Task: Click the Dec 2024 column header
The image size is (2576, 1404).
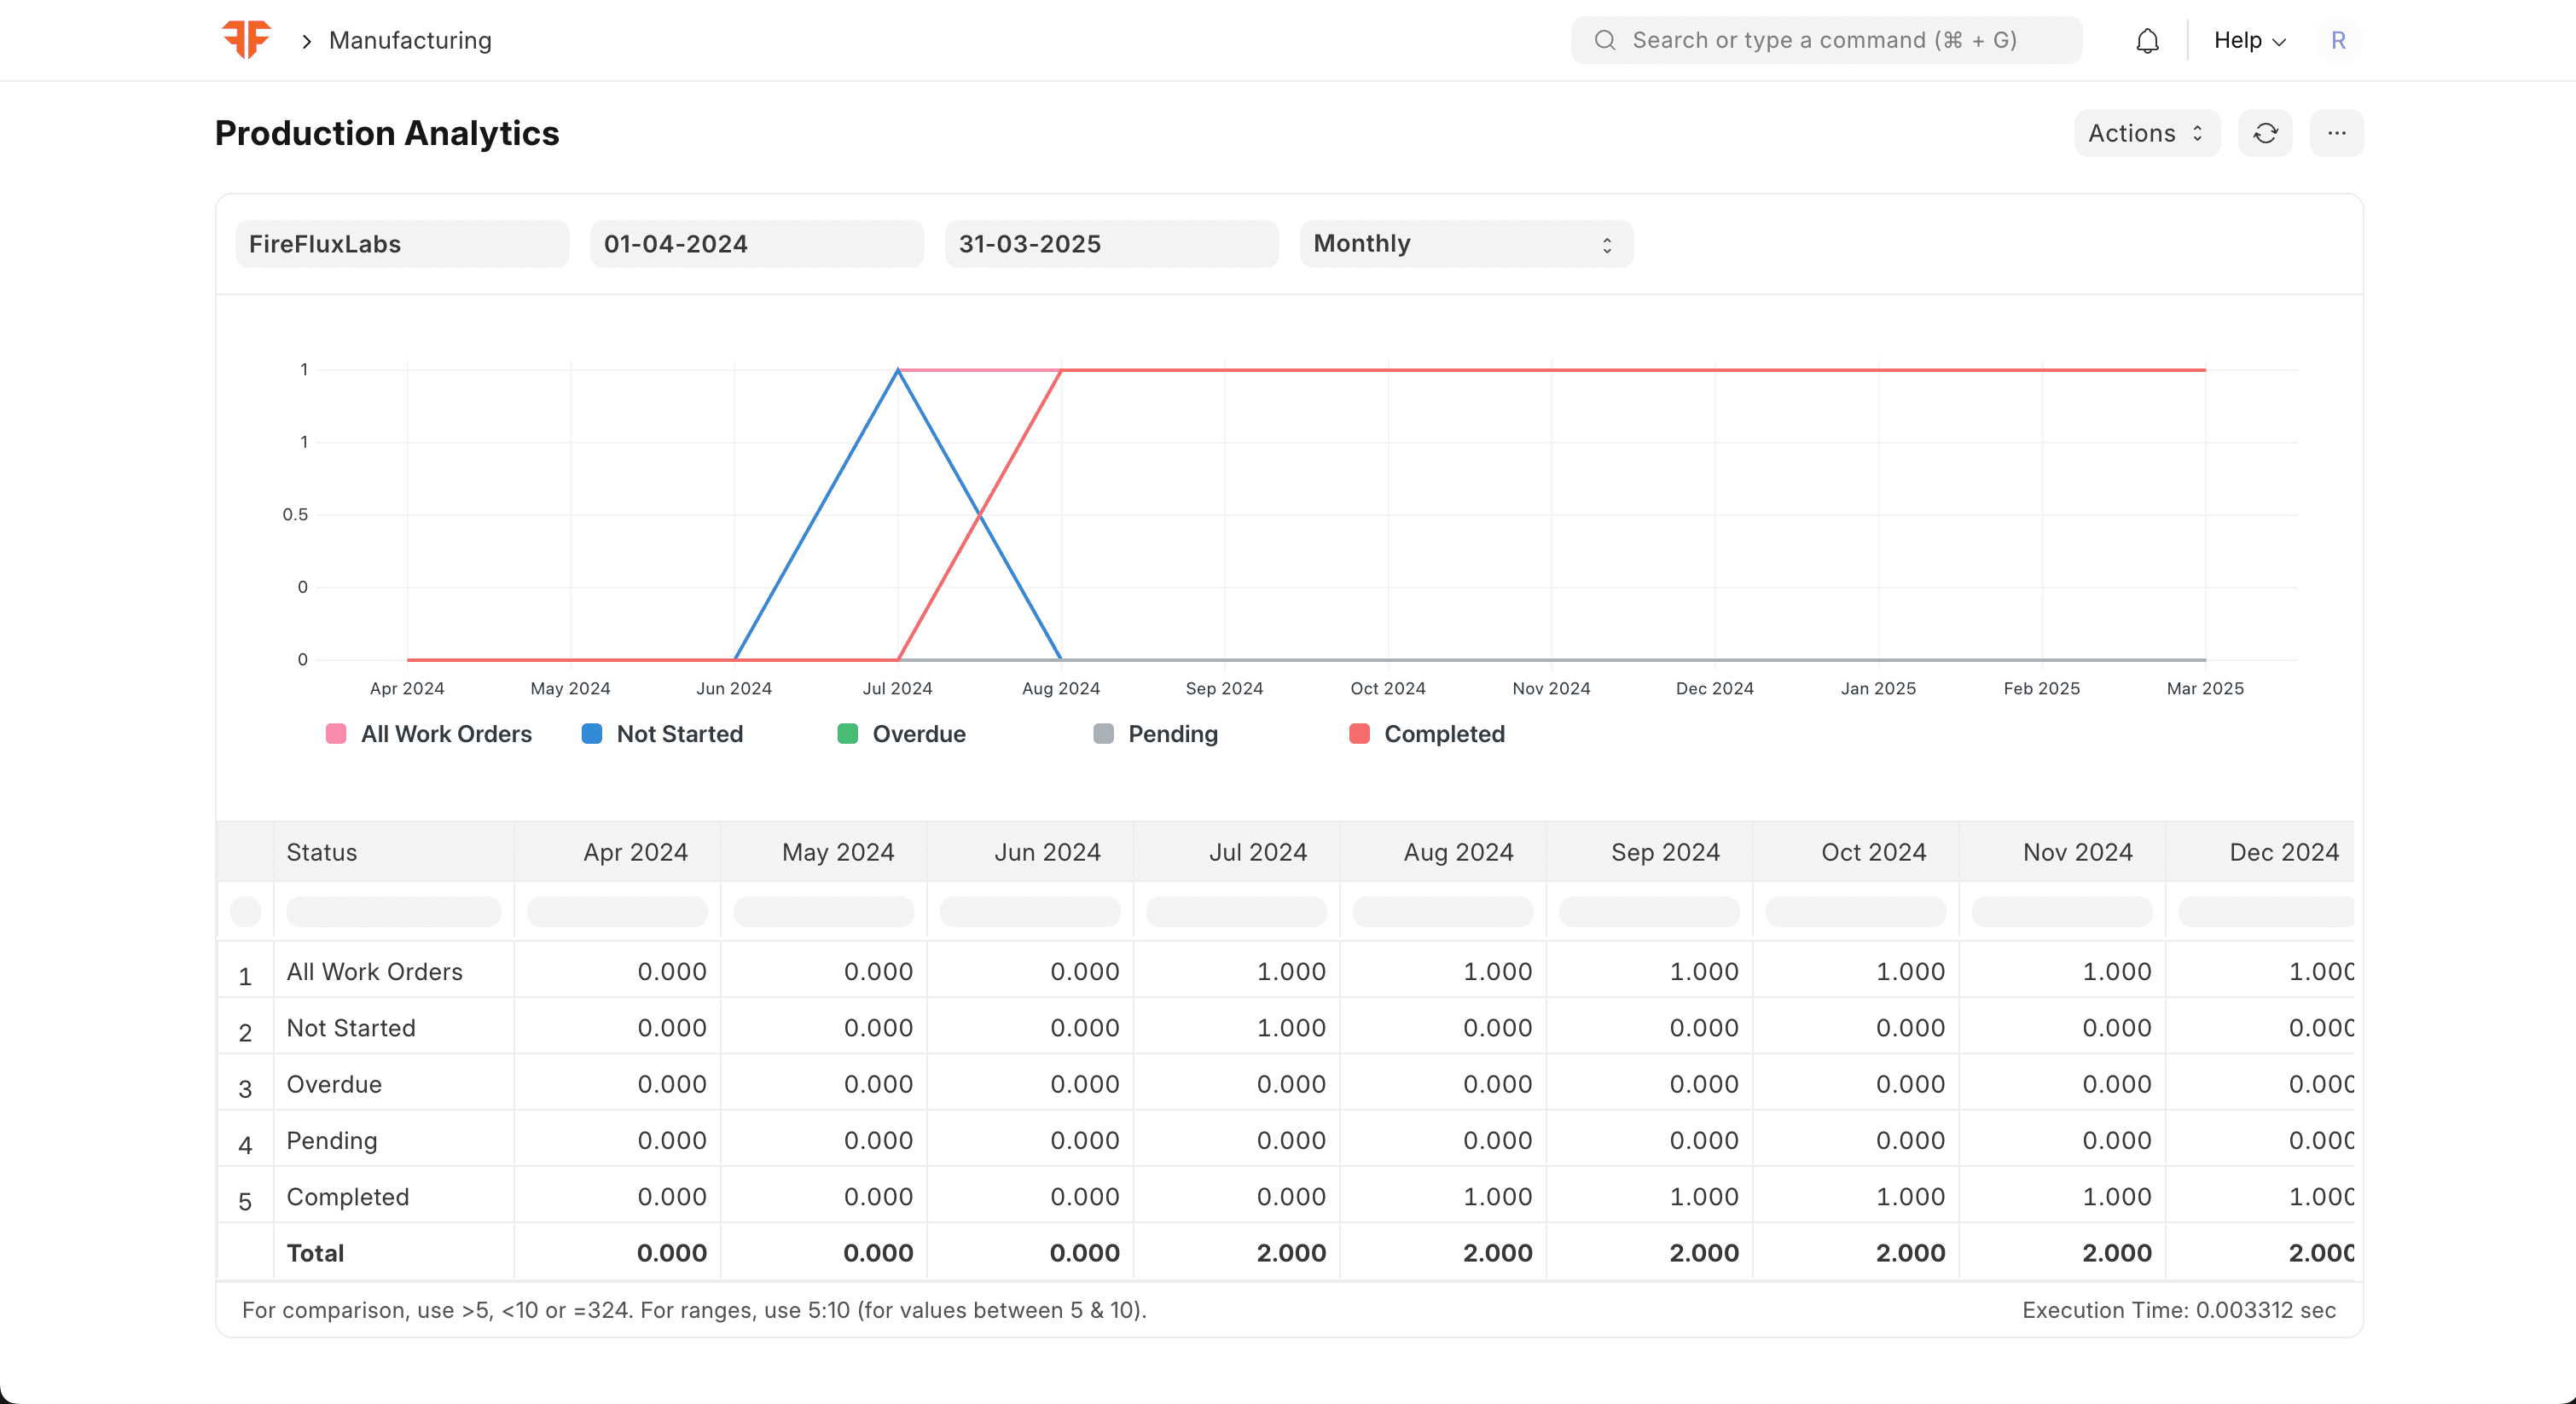Action: pos(2260,852)
